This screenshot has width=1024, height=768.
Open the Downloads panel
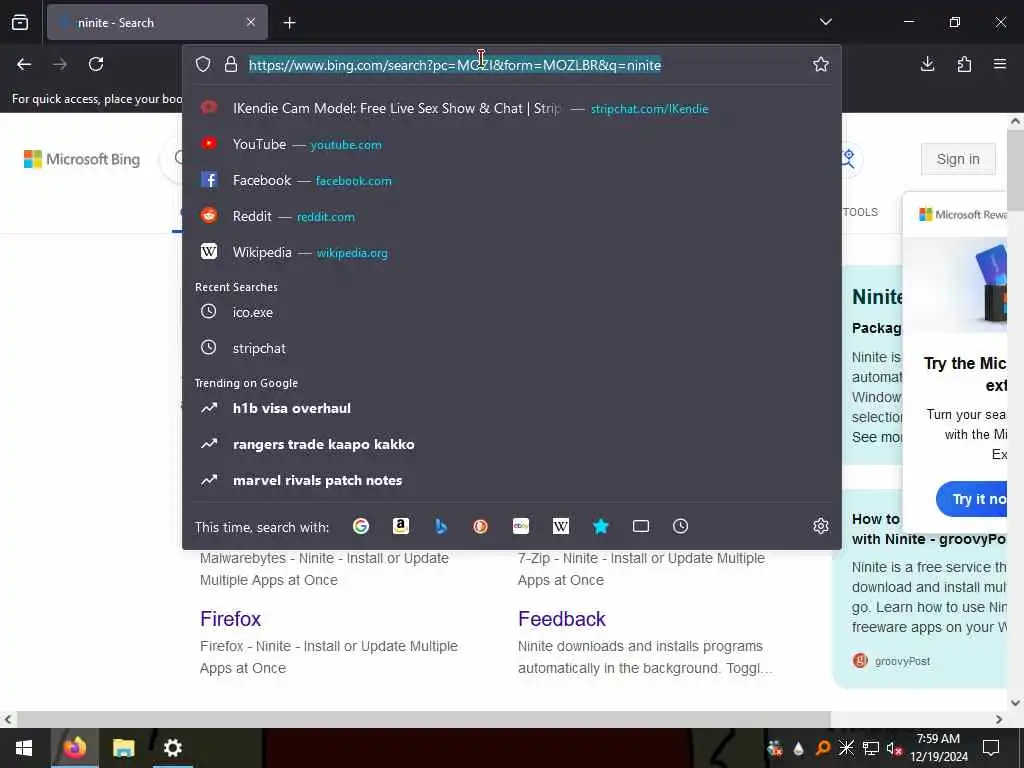coord(927,64)
